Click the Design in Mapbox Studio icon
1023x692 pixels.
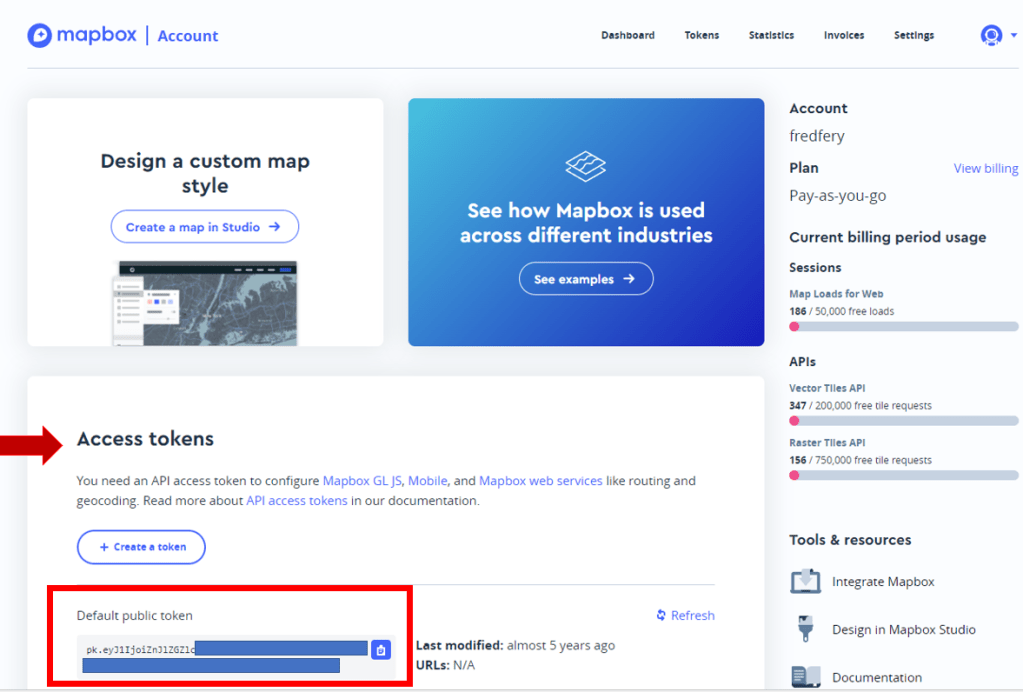pos(805,629)
